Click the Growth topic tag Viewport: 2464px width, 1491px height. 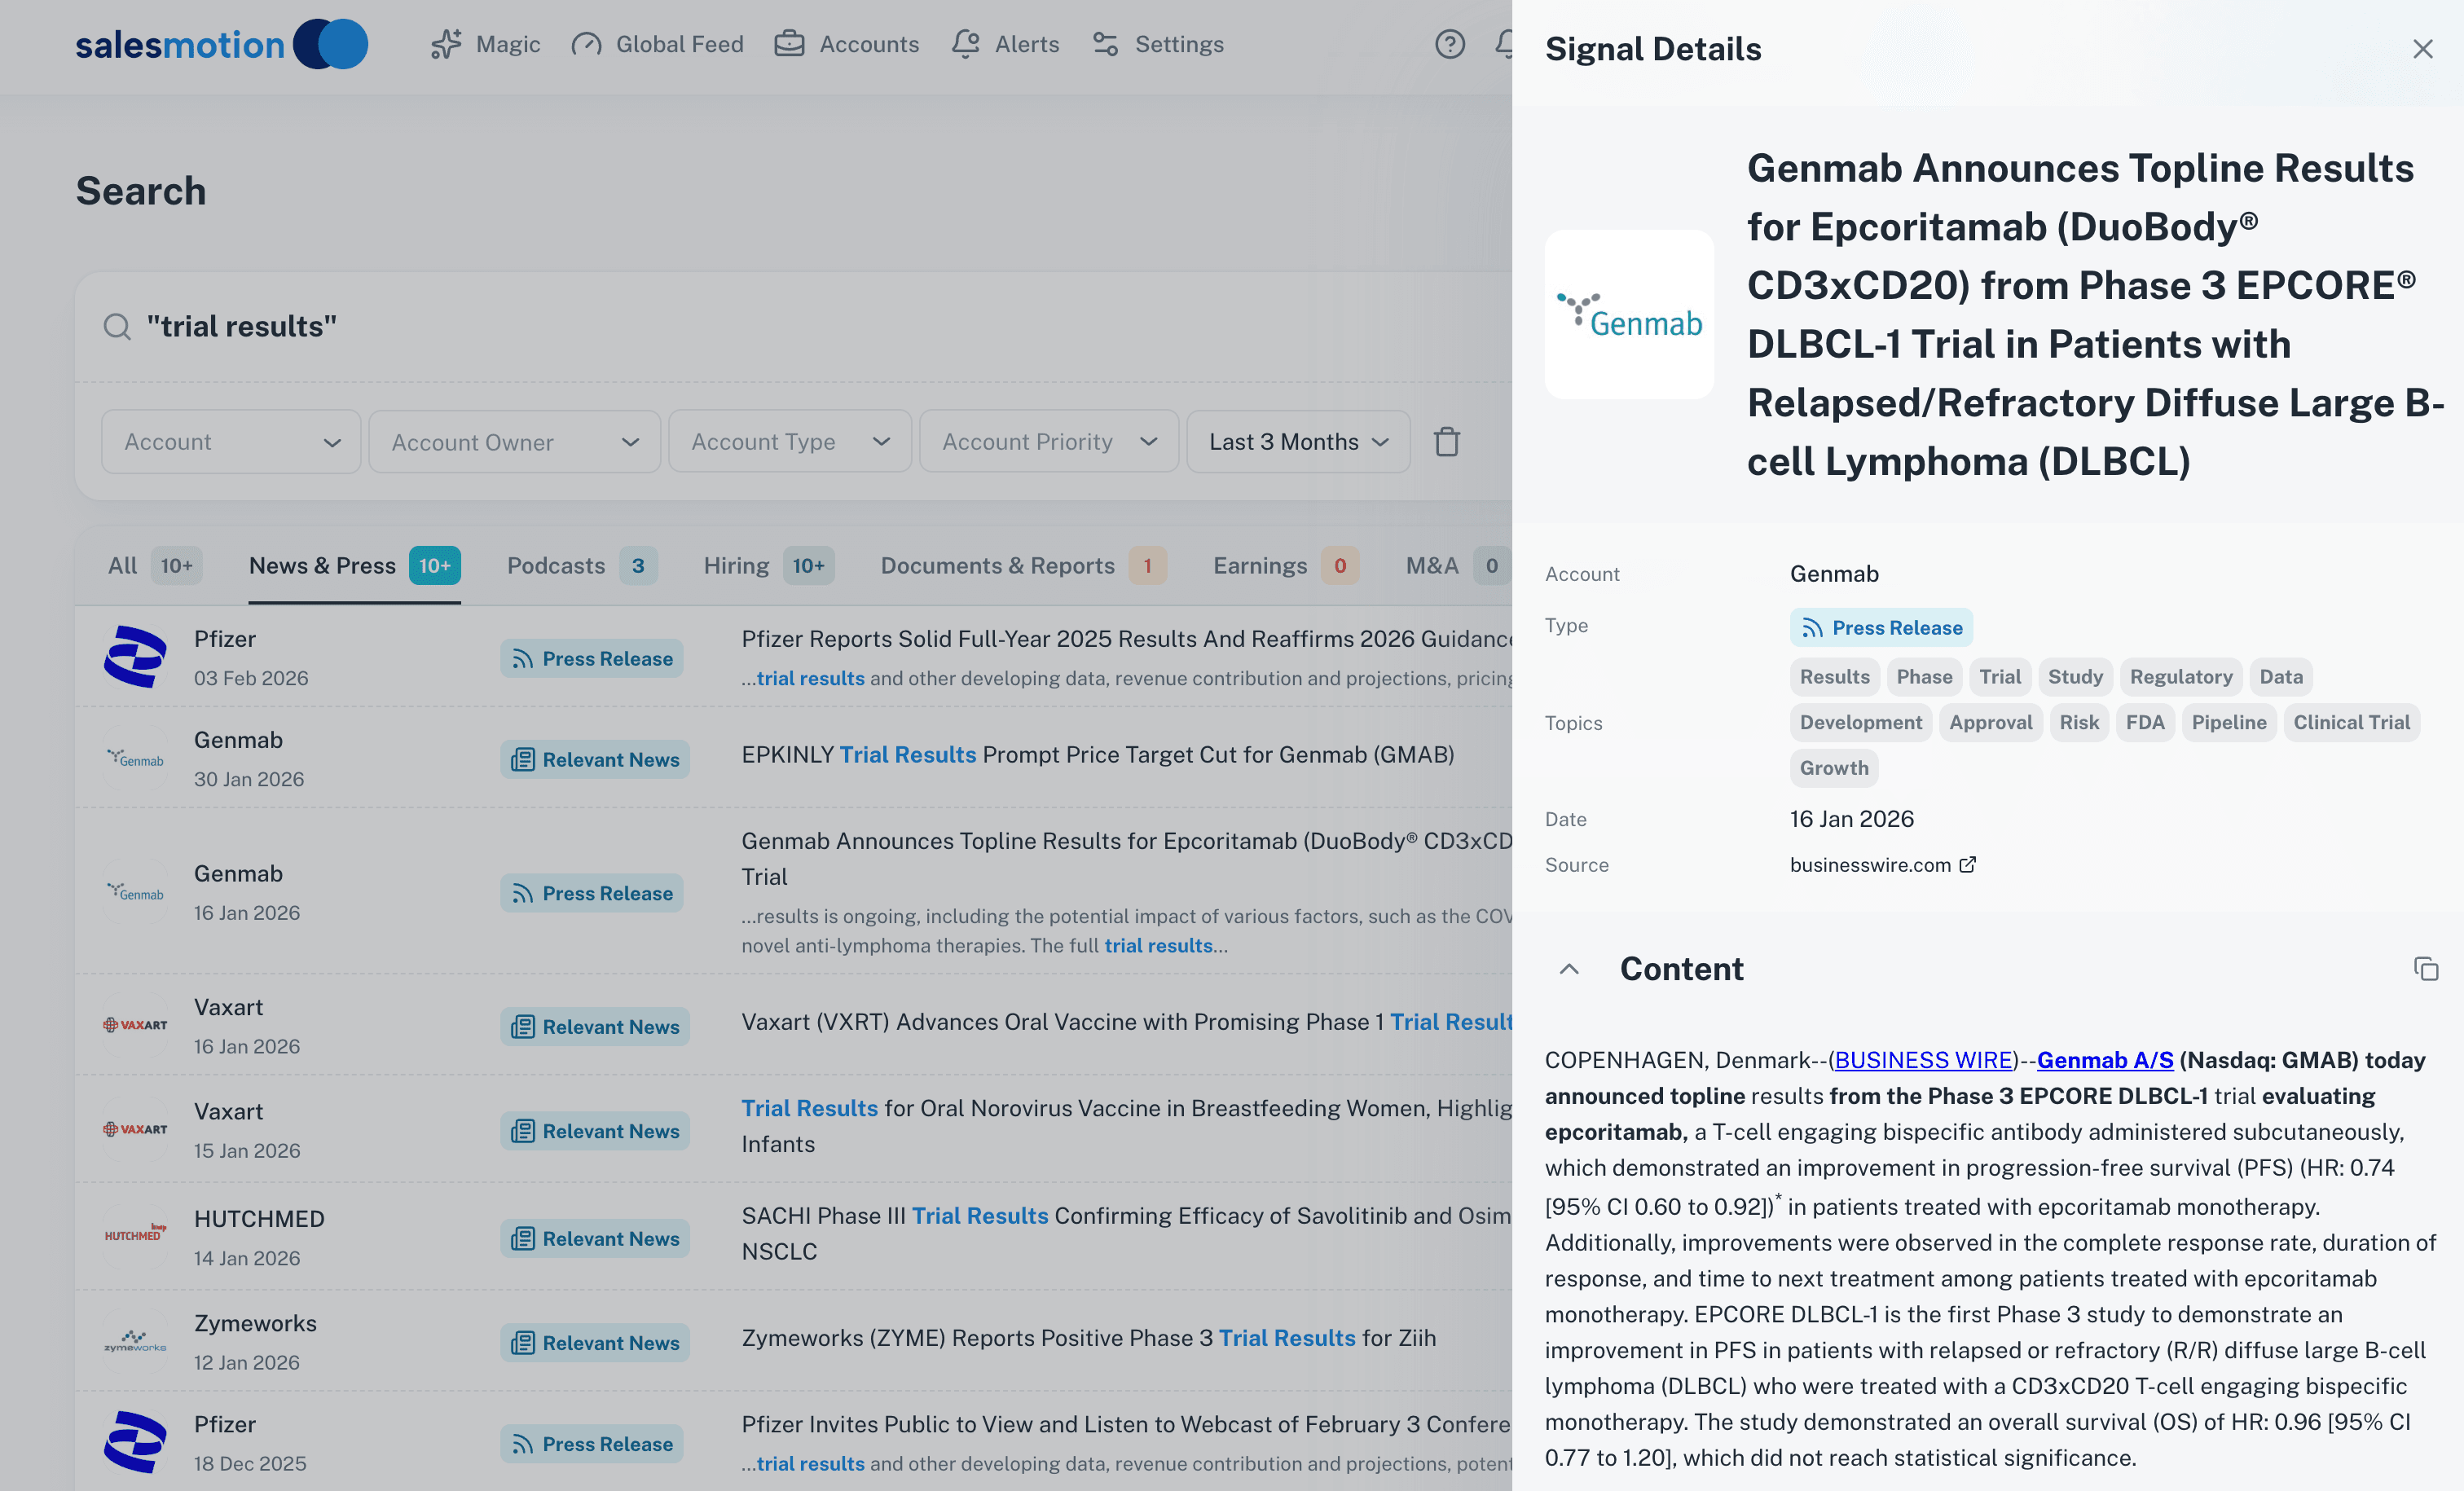point(1834,768)
